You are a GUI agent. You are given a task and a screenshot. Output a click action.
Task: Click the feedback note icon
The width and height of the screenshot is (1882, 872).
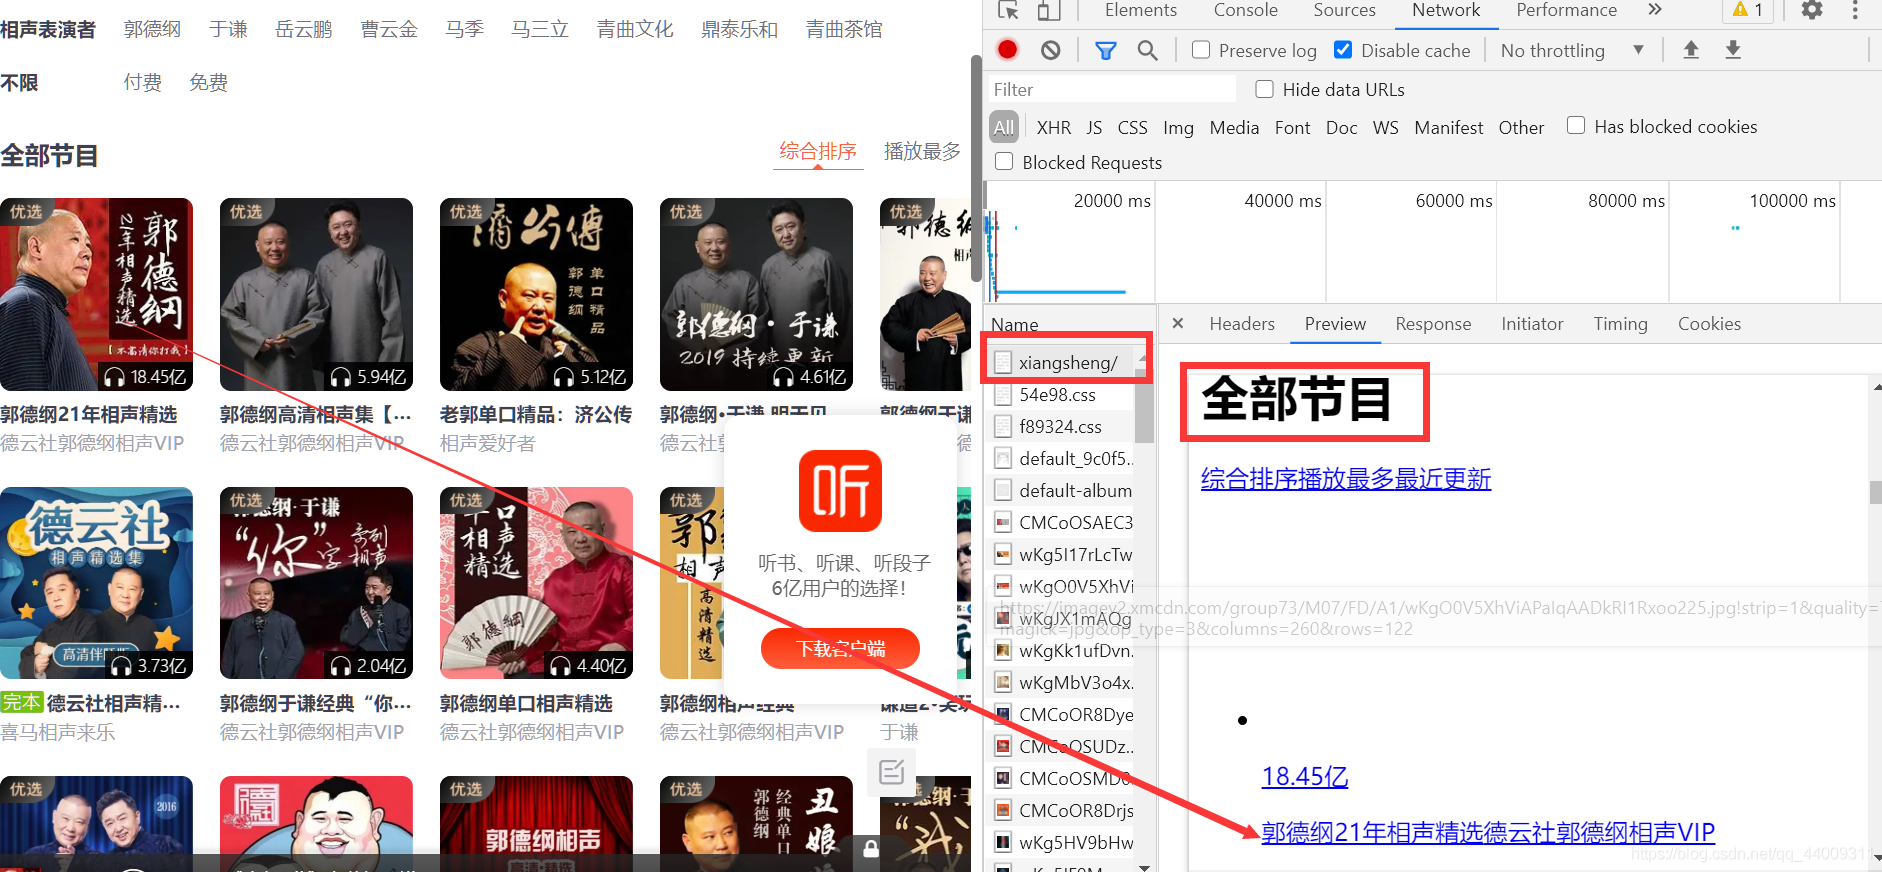pos(891,771)
